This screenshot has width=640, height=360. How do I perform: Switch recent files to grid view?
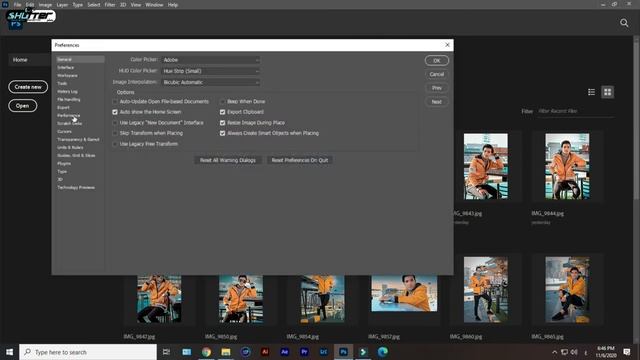tap(607, 92)
